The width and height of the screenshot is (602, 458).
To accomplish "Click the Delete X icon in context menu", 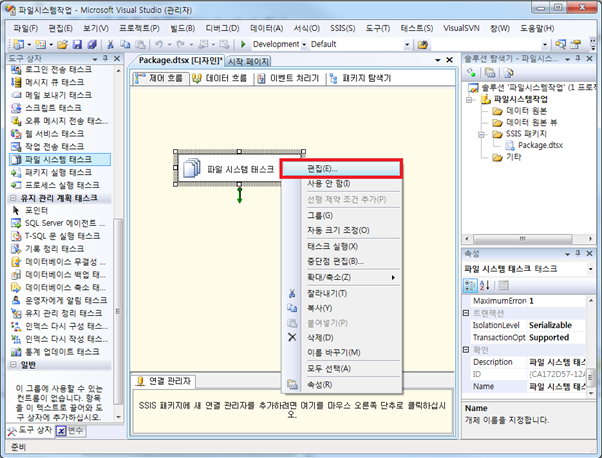I will pos(292,337).
